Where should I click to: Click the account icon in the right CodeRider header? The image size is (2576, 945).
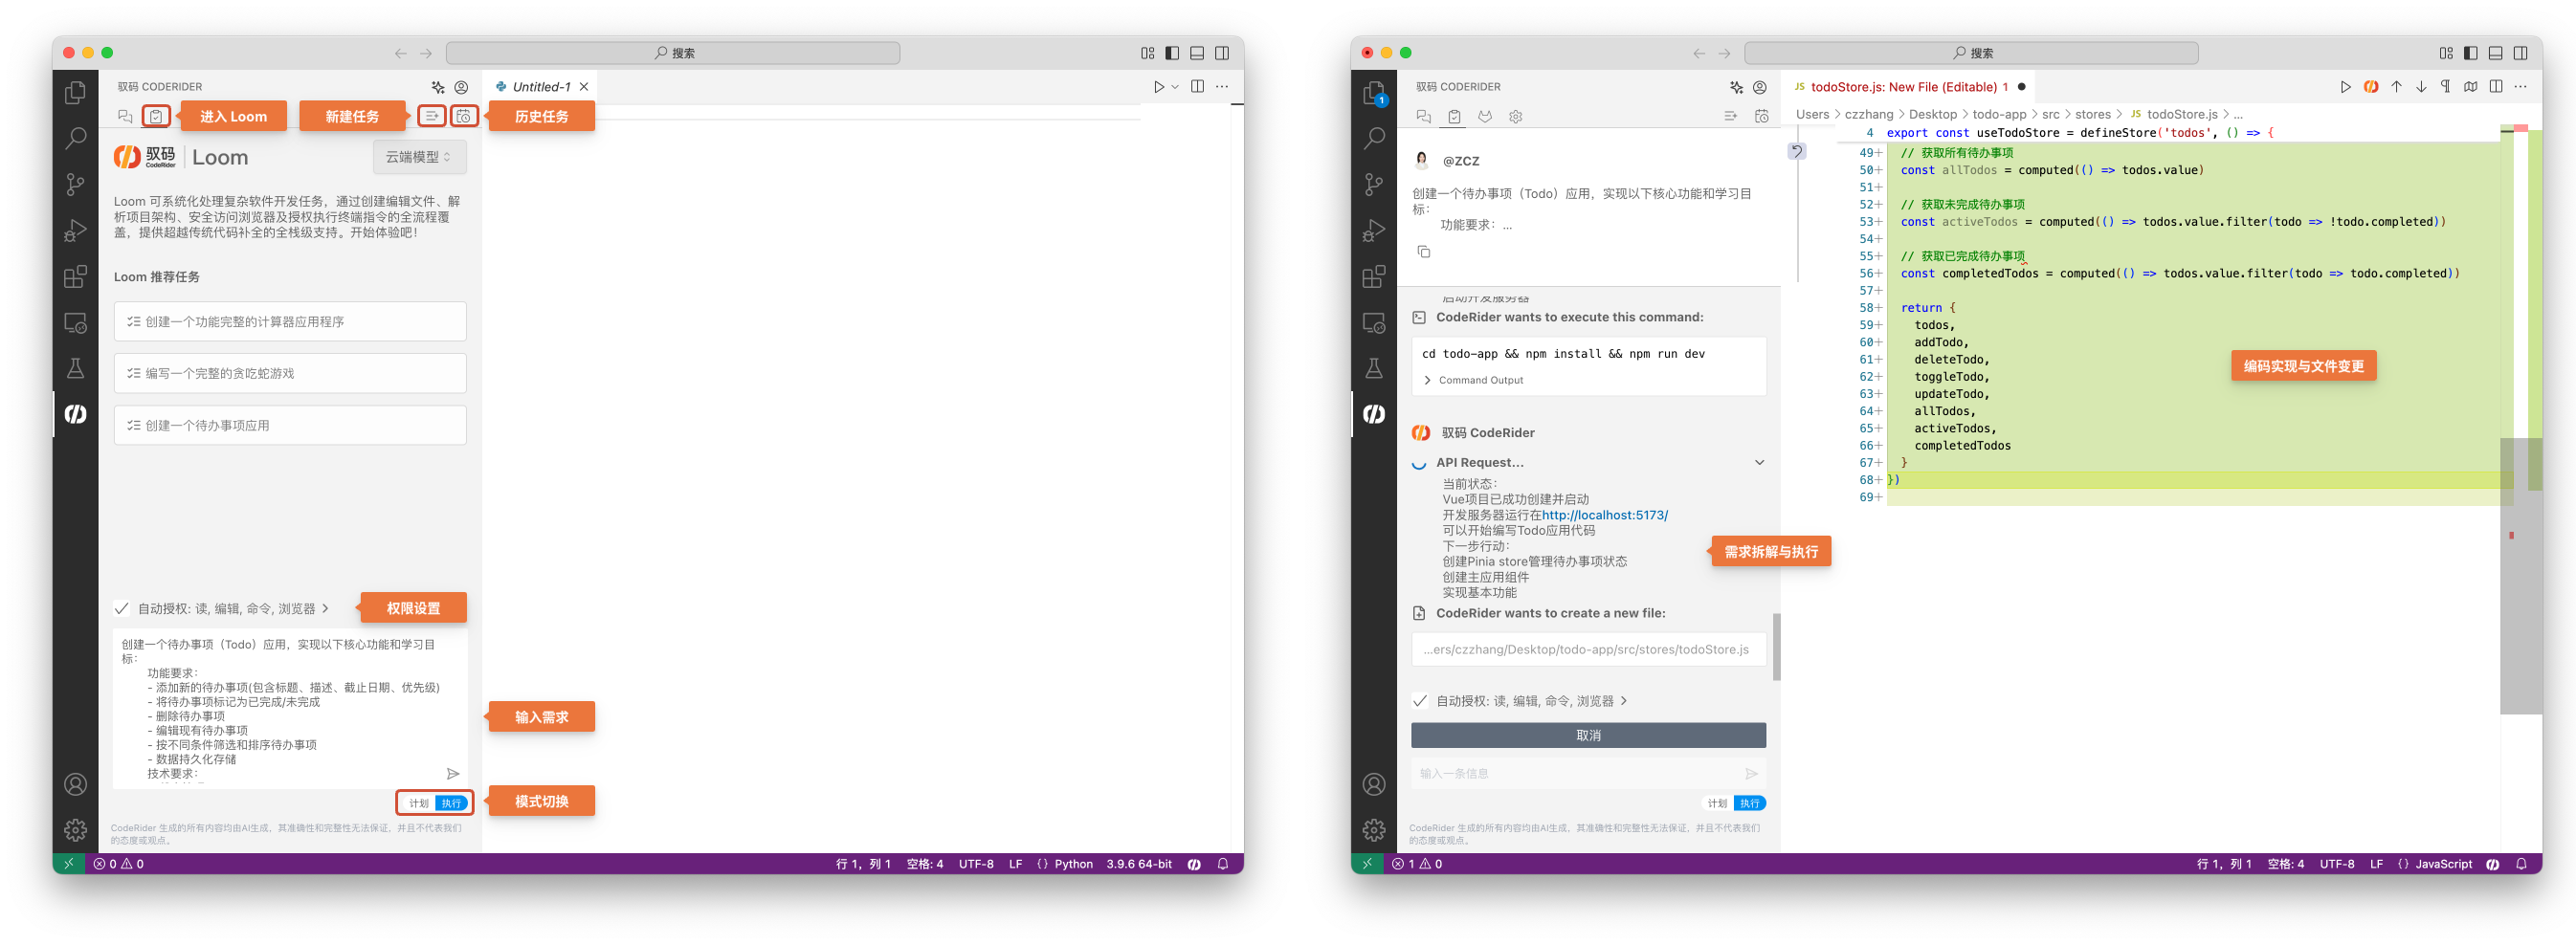point(1759,87)
